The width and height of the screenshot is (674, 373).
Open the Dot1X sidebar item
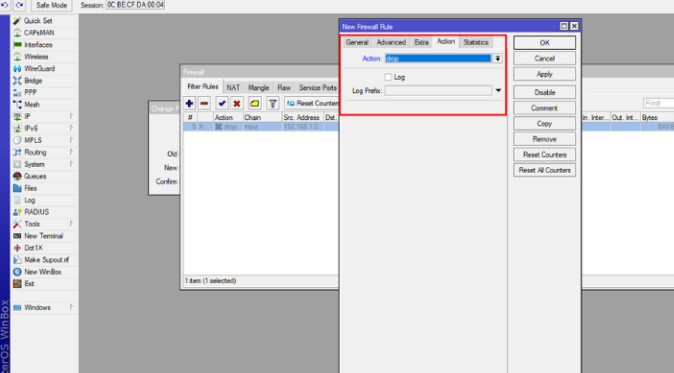click(x=33, y=248)
